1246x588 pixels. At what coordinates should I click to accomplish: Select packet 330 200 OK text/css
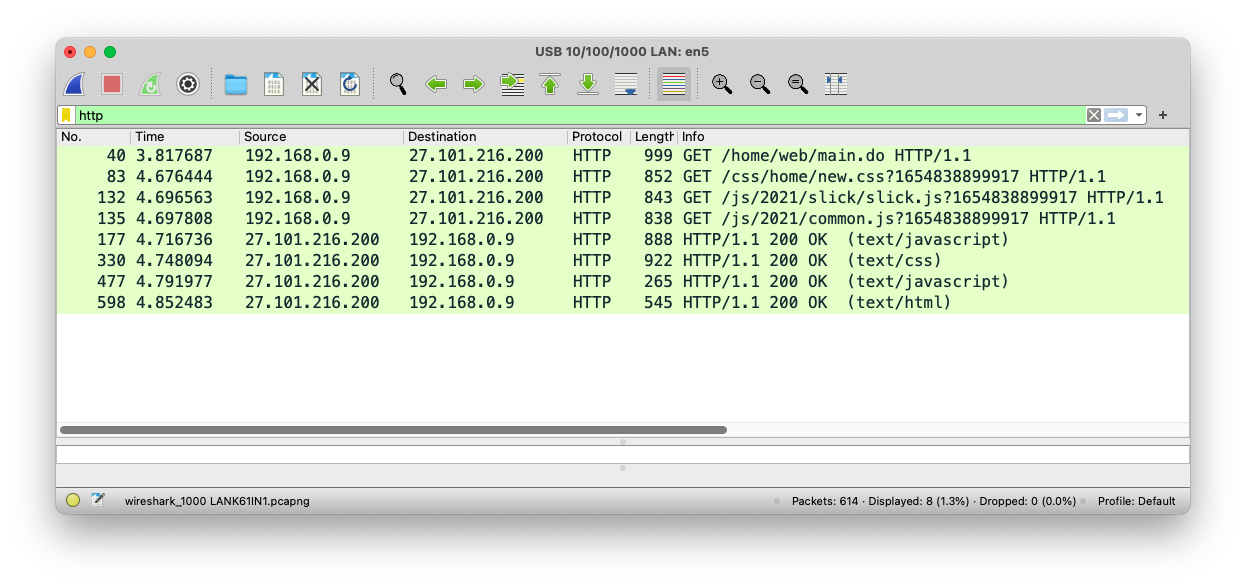(x=623, y=261)
